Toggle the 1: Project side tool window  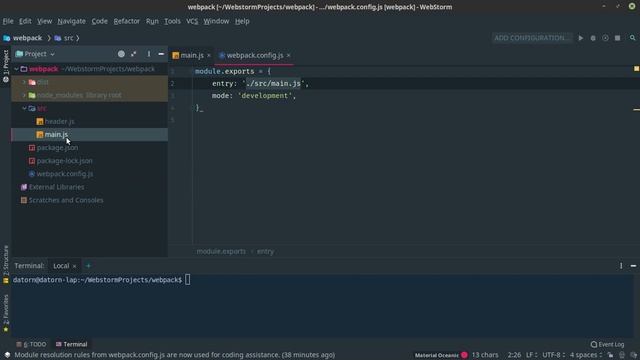pyautogui.click(x=6, y=66)
